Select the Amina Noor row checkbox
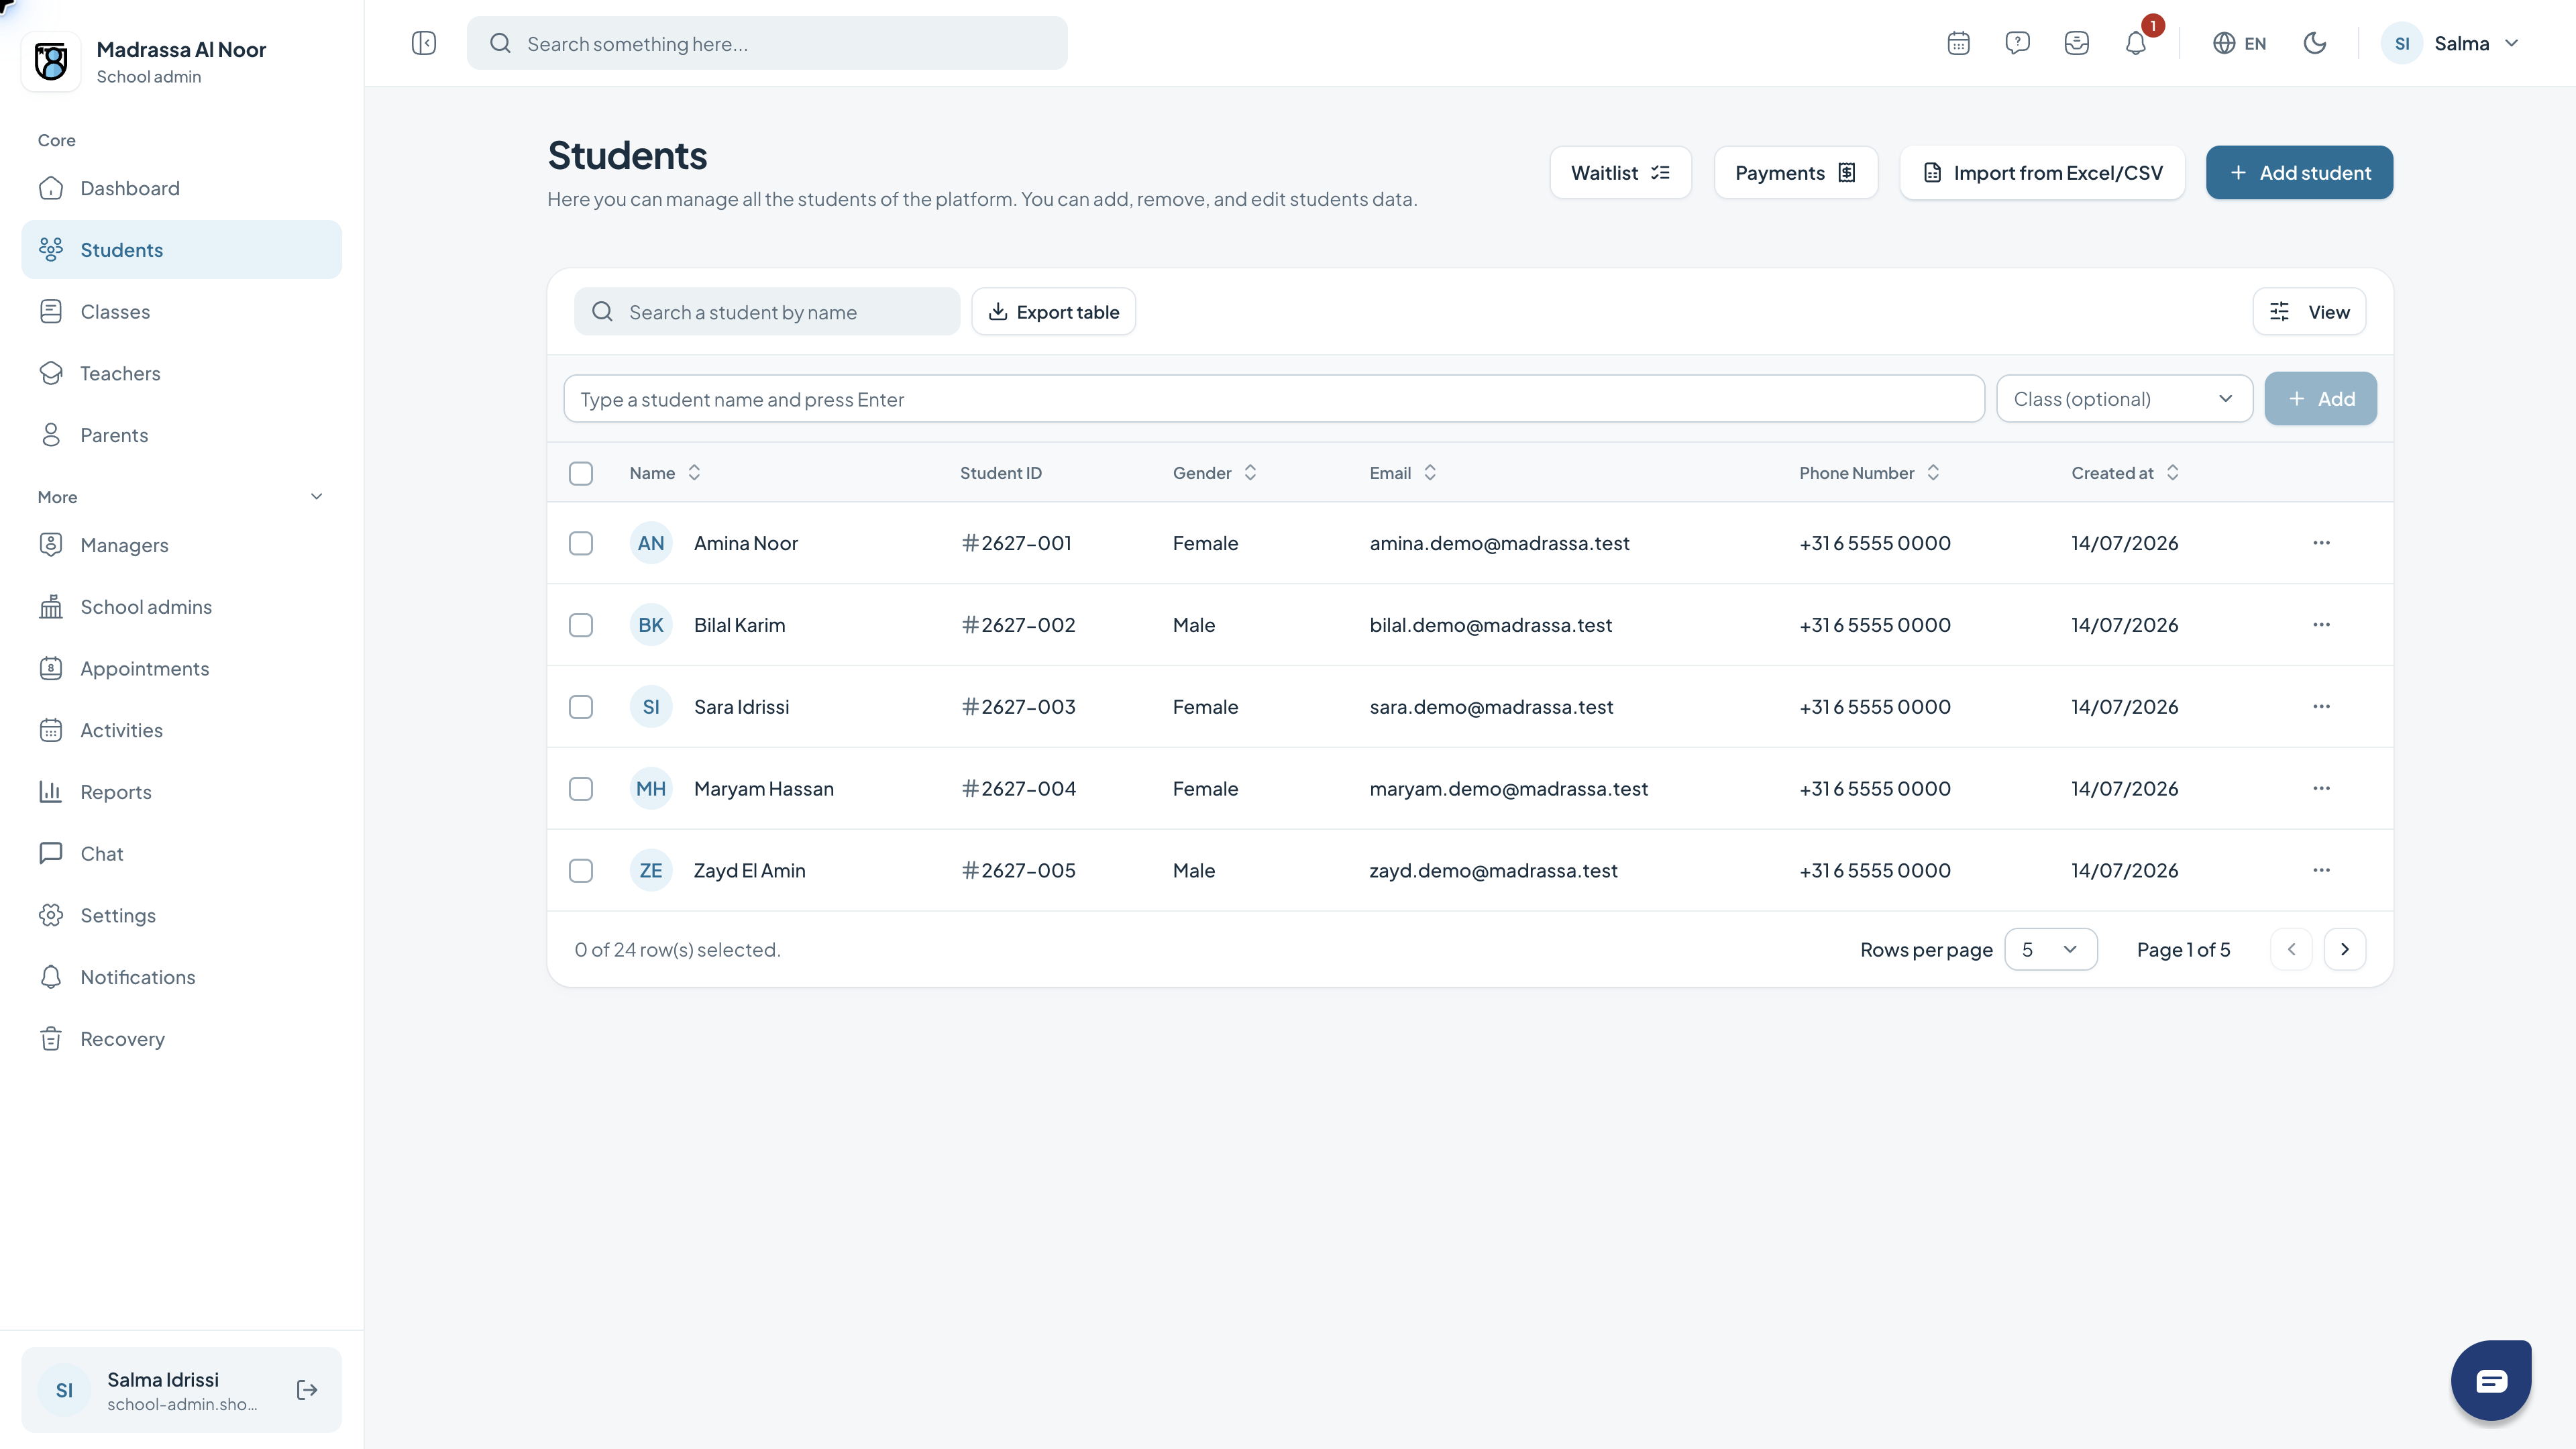Screen dimensions: 2576x1449 click(581, 543)
